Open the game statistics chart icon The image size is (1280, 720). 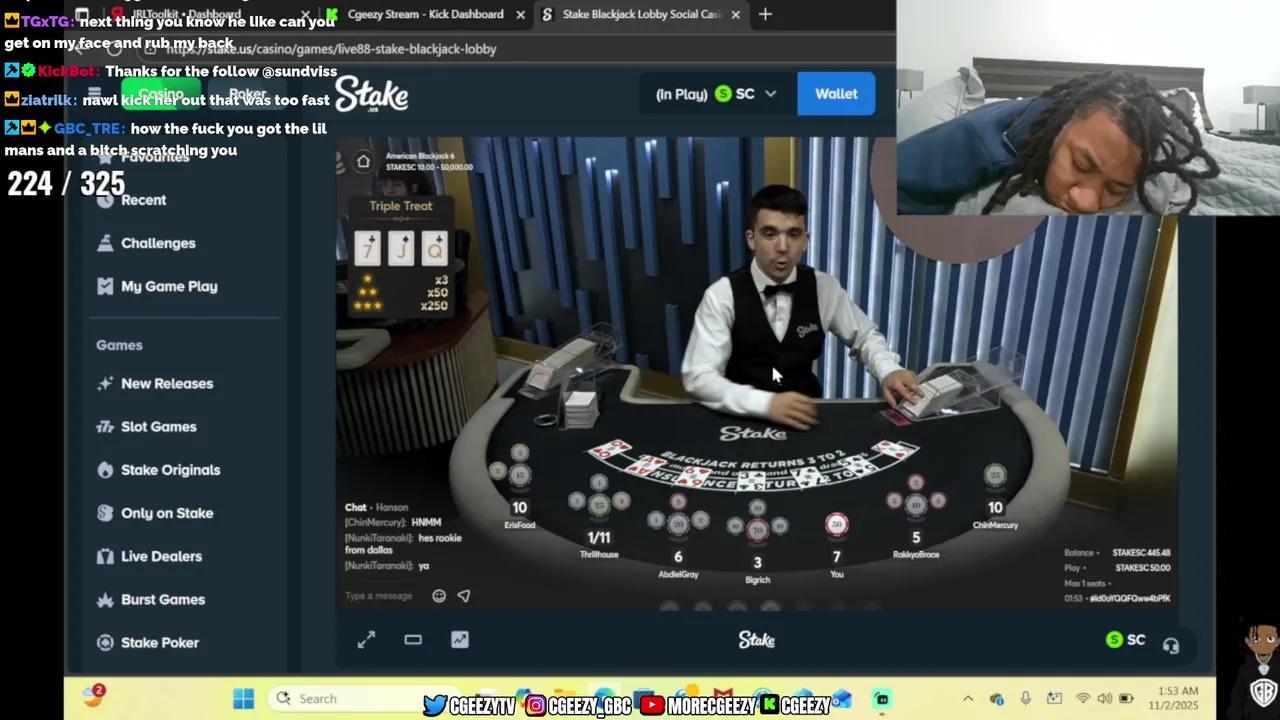tap(459, 640)
